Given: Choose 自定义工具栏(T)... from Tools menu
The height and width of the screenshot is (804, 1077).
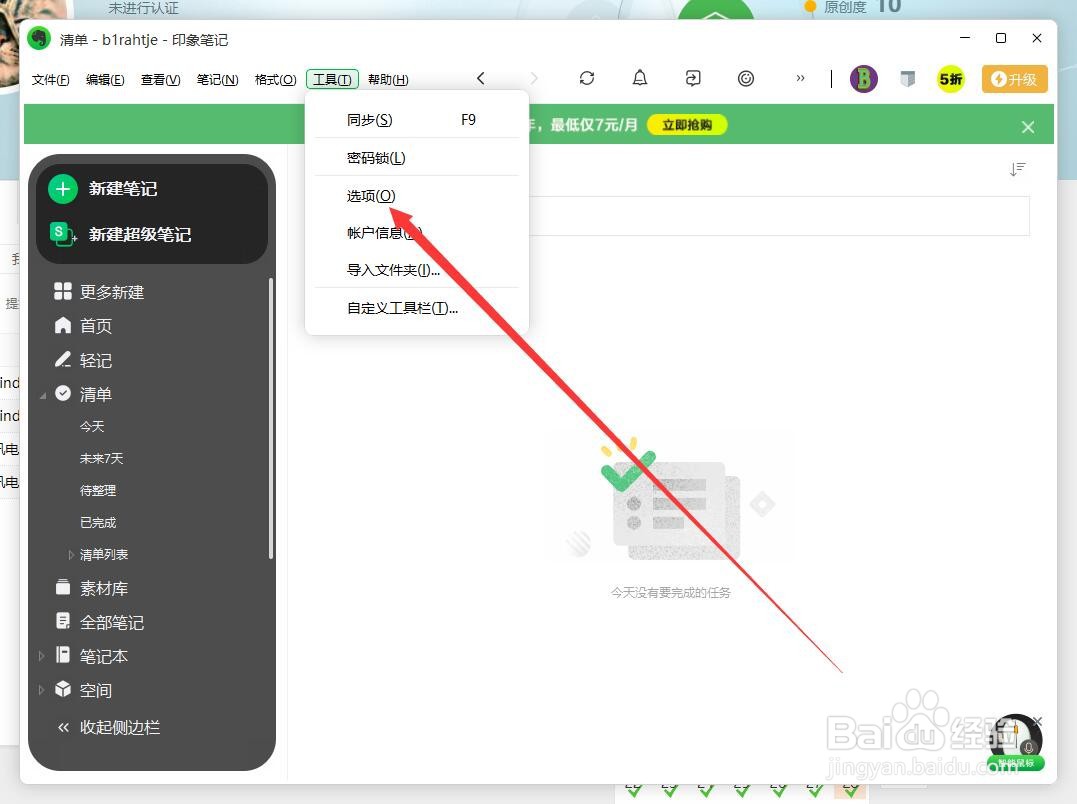Looking at the screenshot, I should coord(416,308).
